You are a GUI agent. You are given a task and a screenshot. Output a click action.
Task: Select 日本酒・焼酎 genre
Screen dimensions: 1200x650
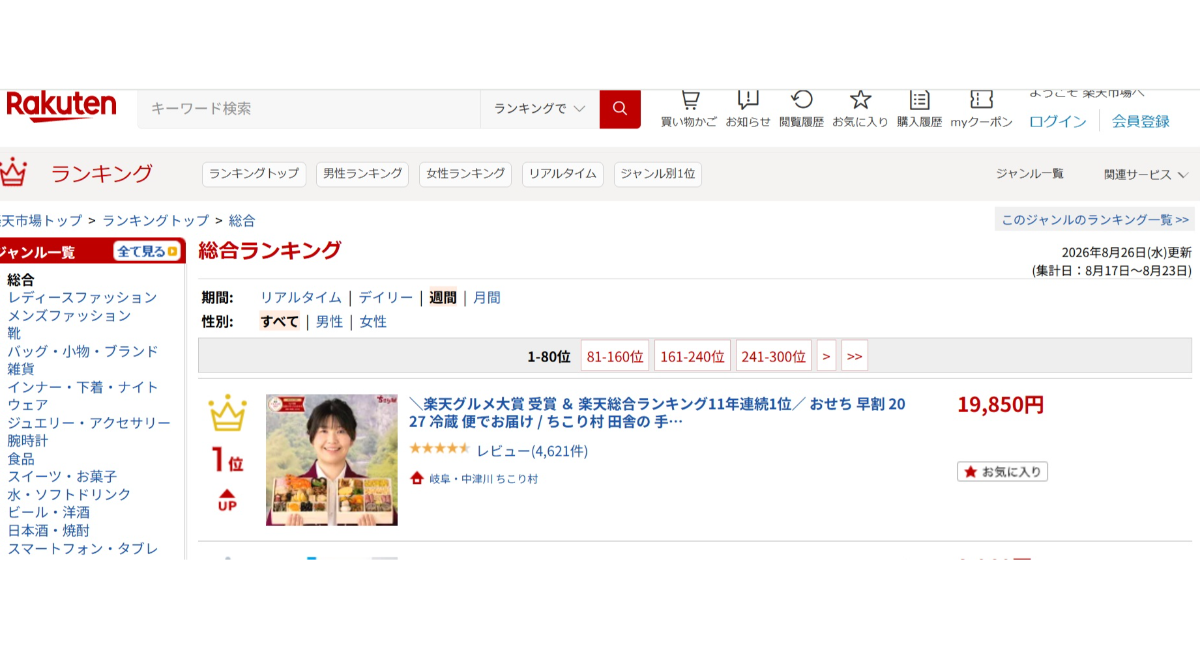tap(48, 531)
